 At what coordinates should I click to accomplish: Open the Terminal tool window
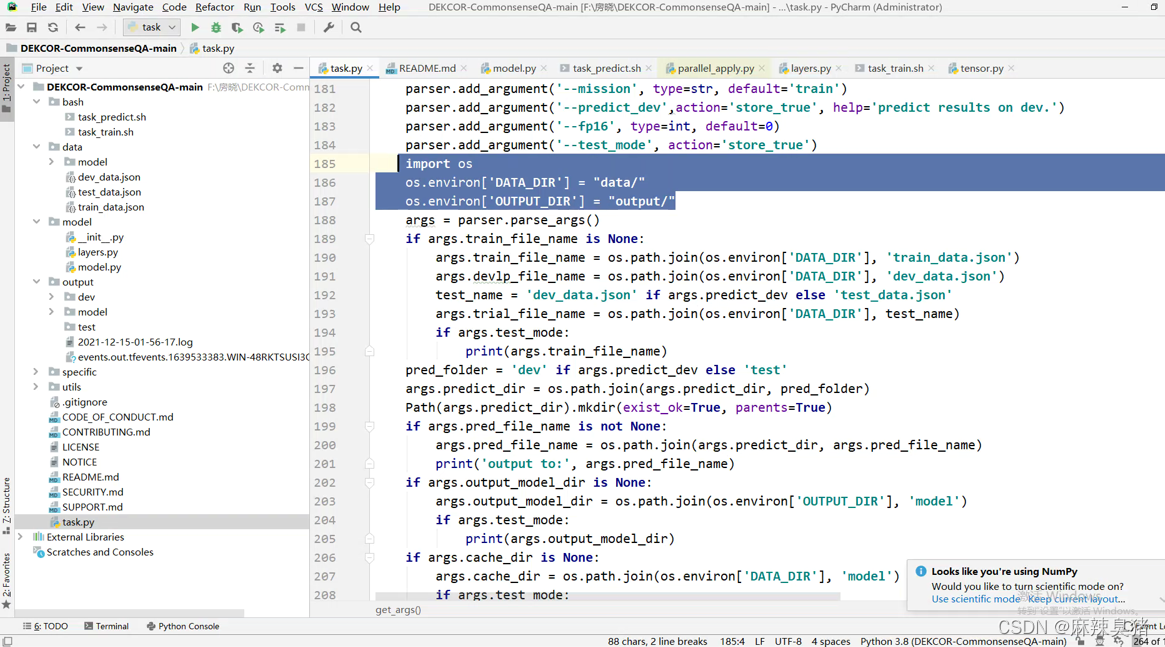106,626
